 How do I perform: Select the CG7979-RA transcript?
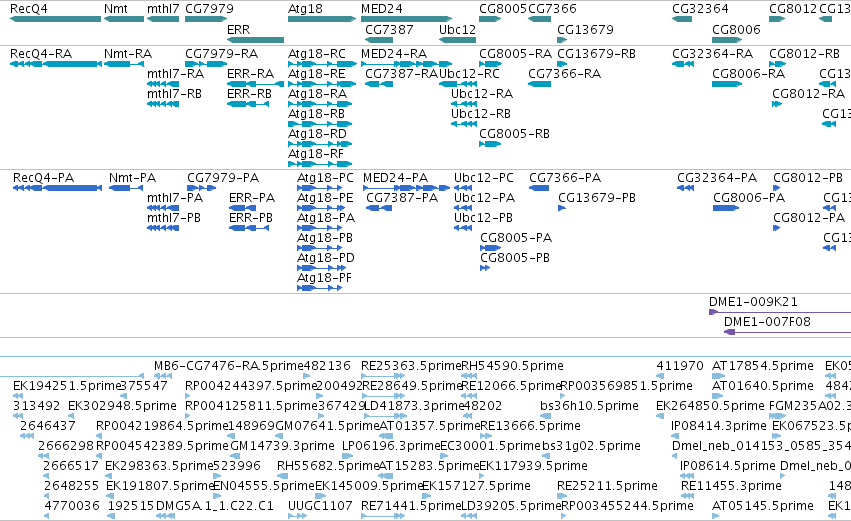pyautogui.click(x=206, y=64)
